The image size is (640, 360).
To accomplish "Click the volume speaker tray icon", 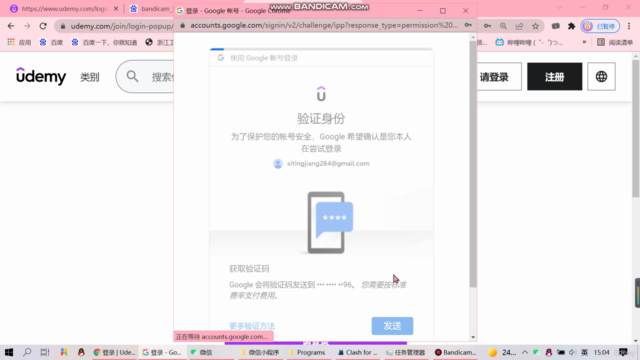I will click(x=572, y=352).
